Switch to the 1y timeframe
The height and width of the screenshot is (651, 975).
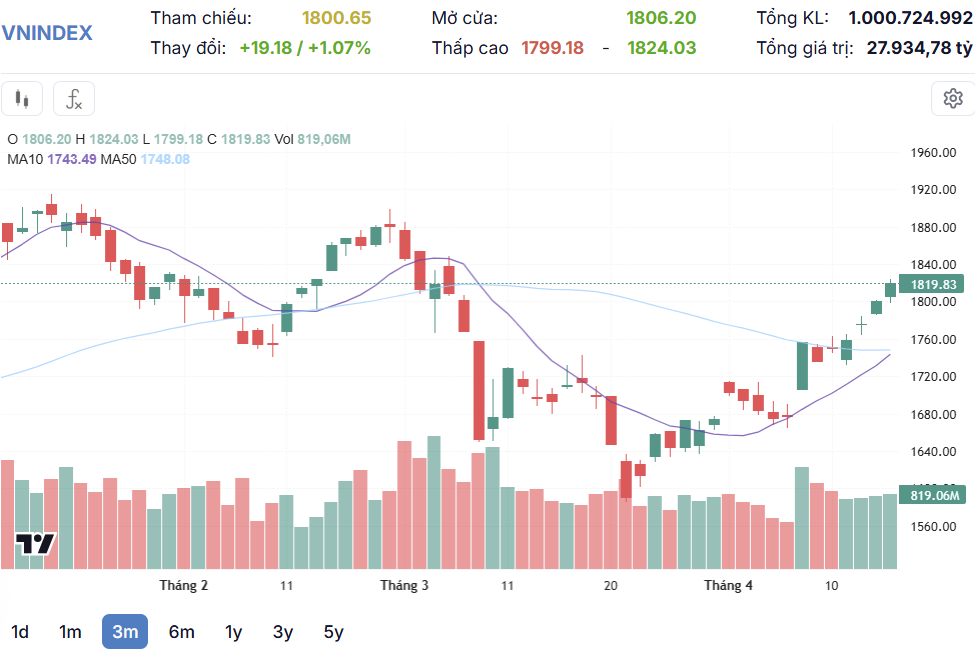coord(233,632)
